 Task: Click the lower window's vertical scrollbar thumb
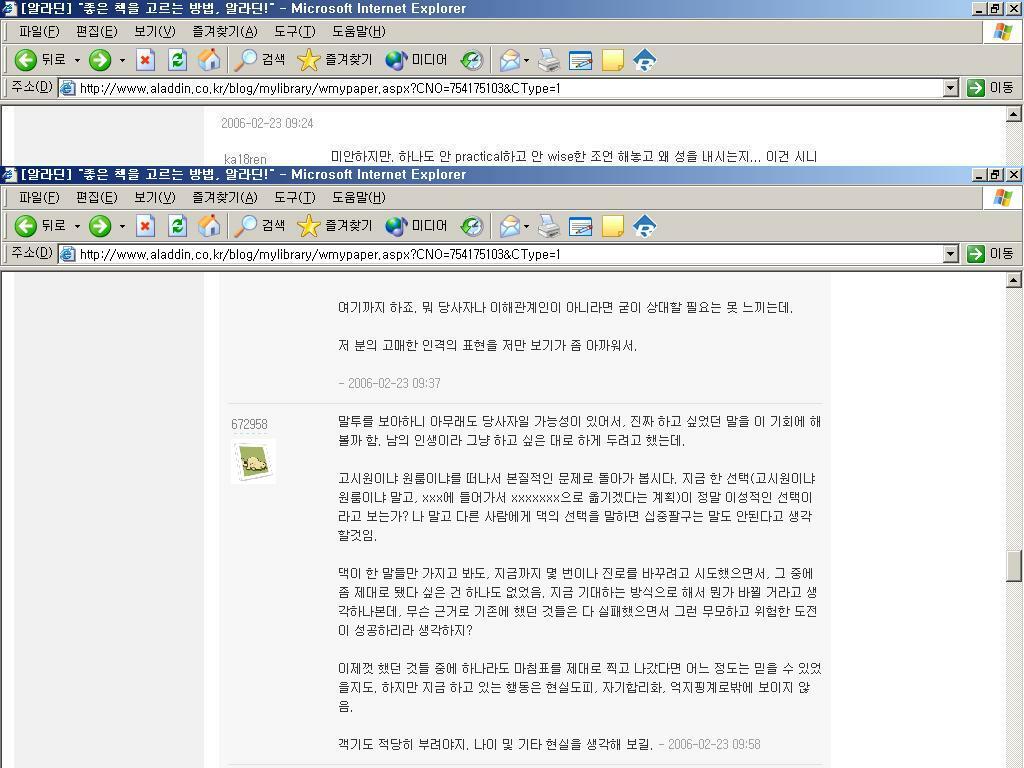tap(1014, 565)
